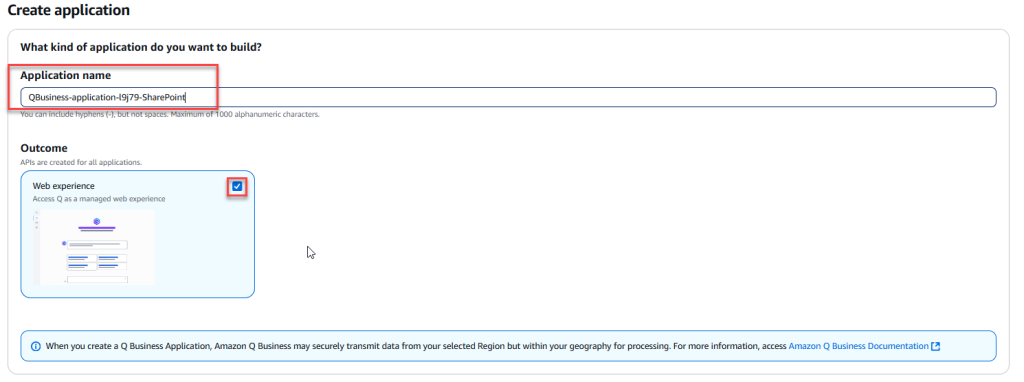Click the 'Application name' label
The image size is (1024, 382).
point(65,75)
